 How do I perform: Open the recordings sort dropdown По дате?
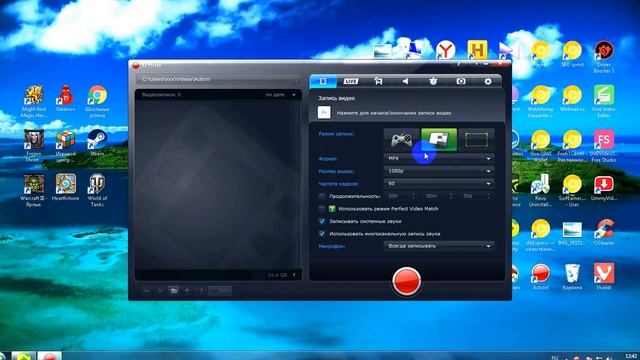pos(281,95)
